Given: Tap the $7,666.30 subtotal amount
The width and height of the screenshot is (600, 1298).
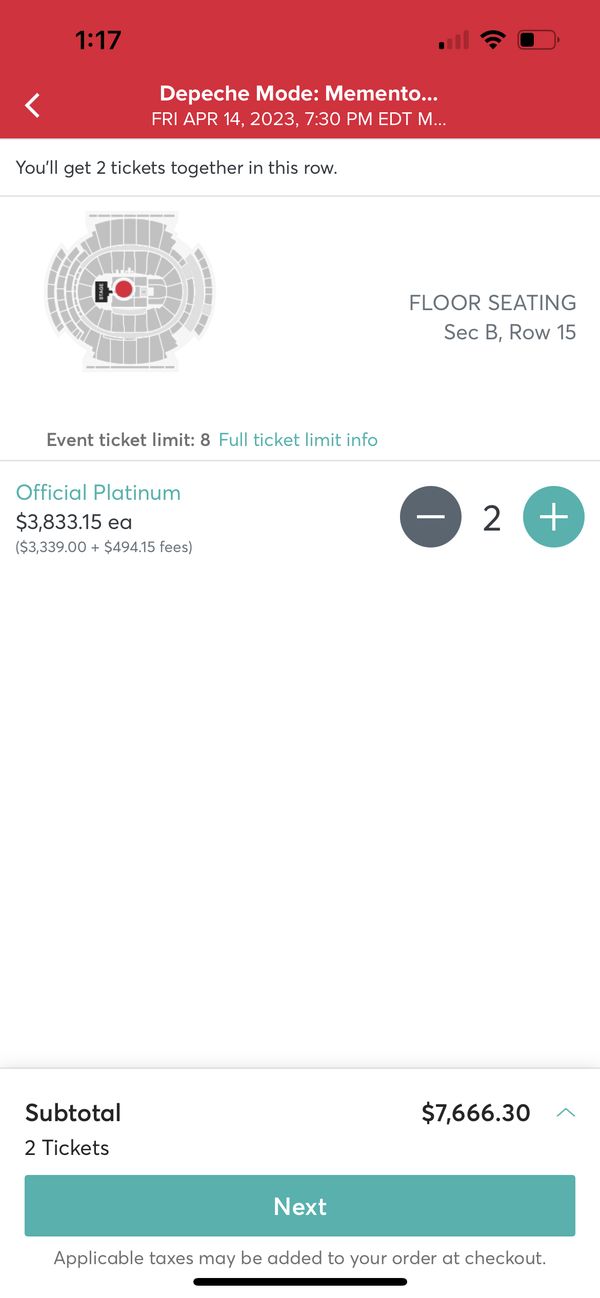Looking at the screenshot, I should click(x=476, y=1112).
